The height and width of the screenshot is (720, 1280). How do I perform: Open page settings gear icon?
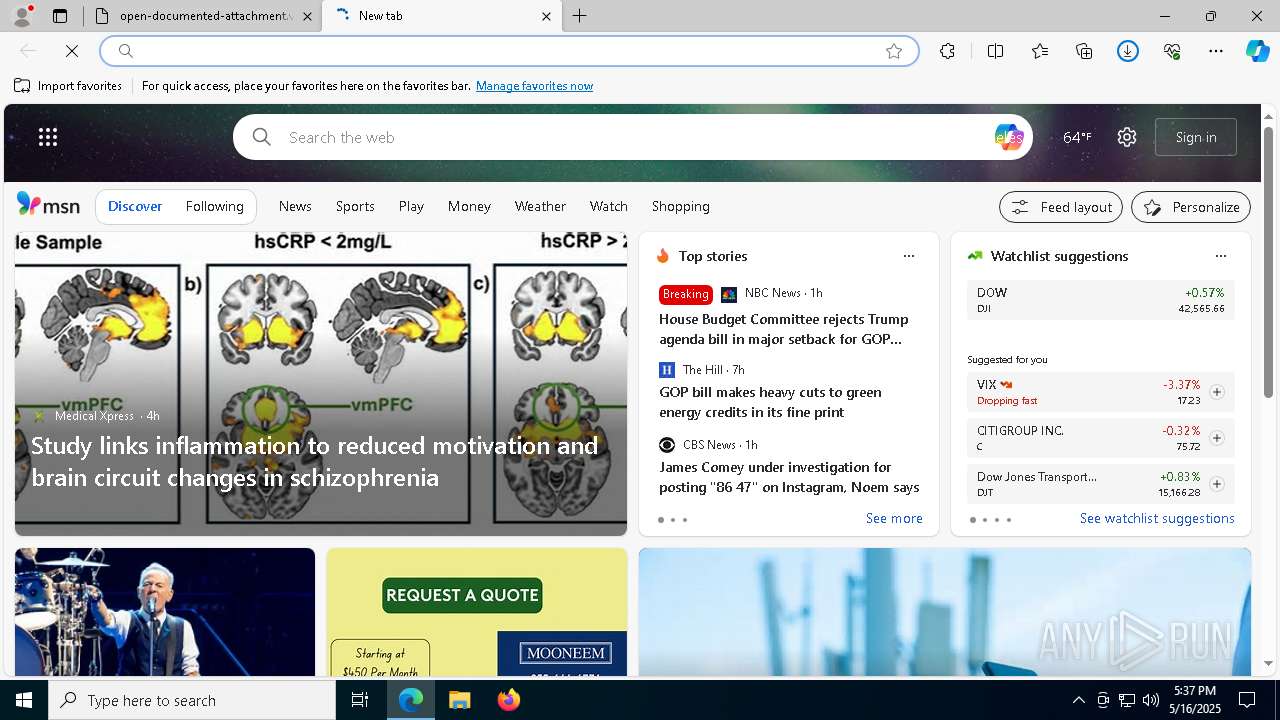pyautogui.click(x=1127, y=137)
